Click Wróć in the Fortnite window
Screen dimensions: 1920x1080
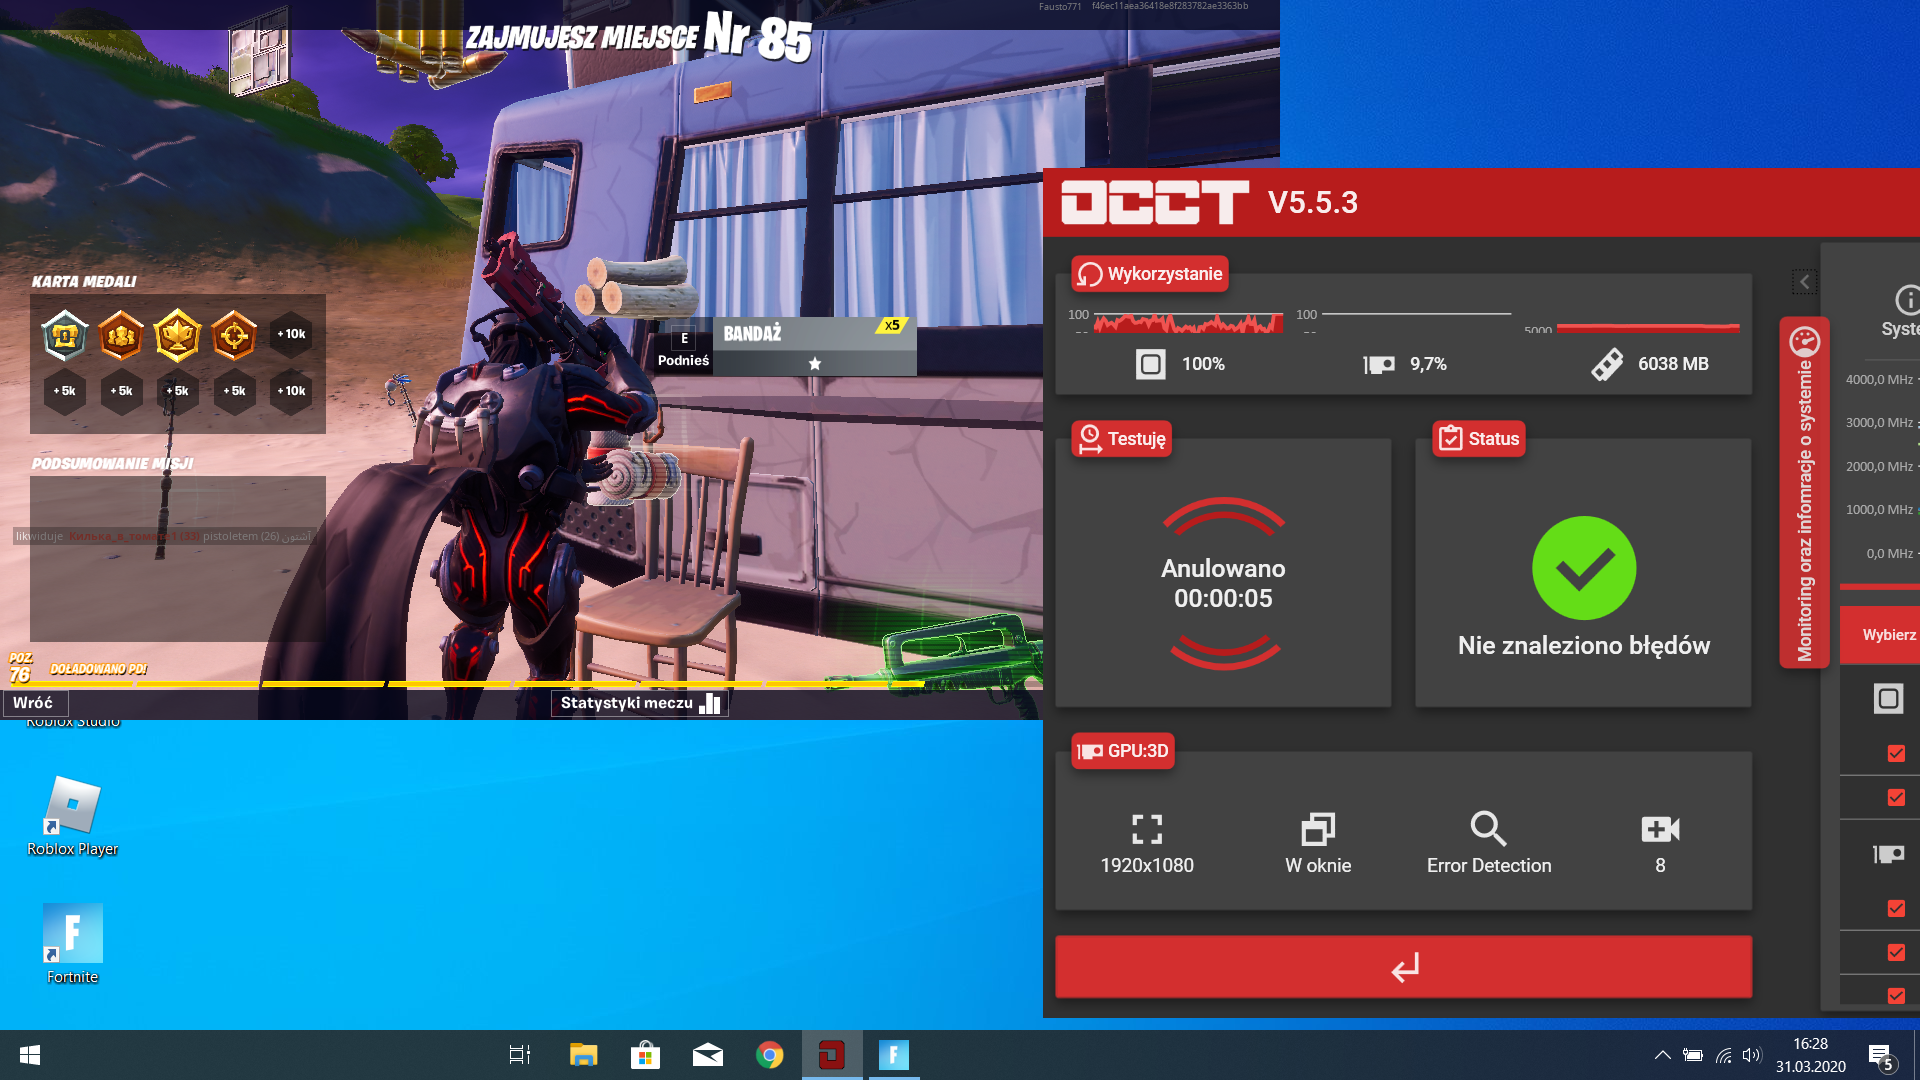point(35,703)
